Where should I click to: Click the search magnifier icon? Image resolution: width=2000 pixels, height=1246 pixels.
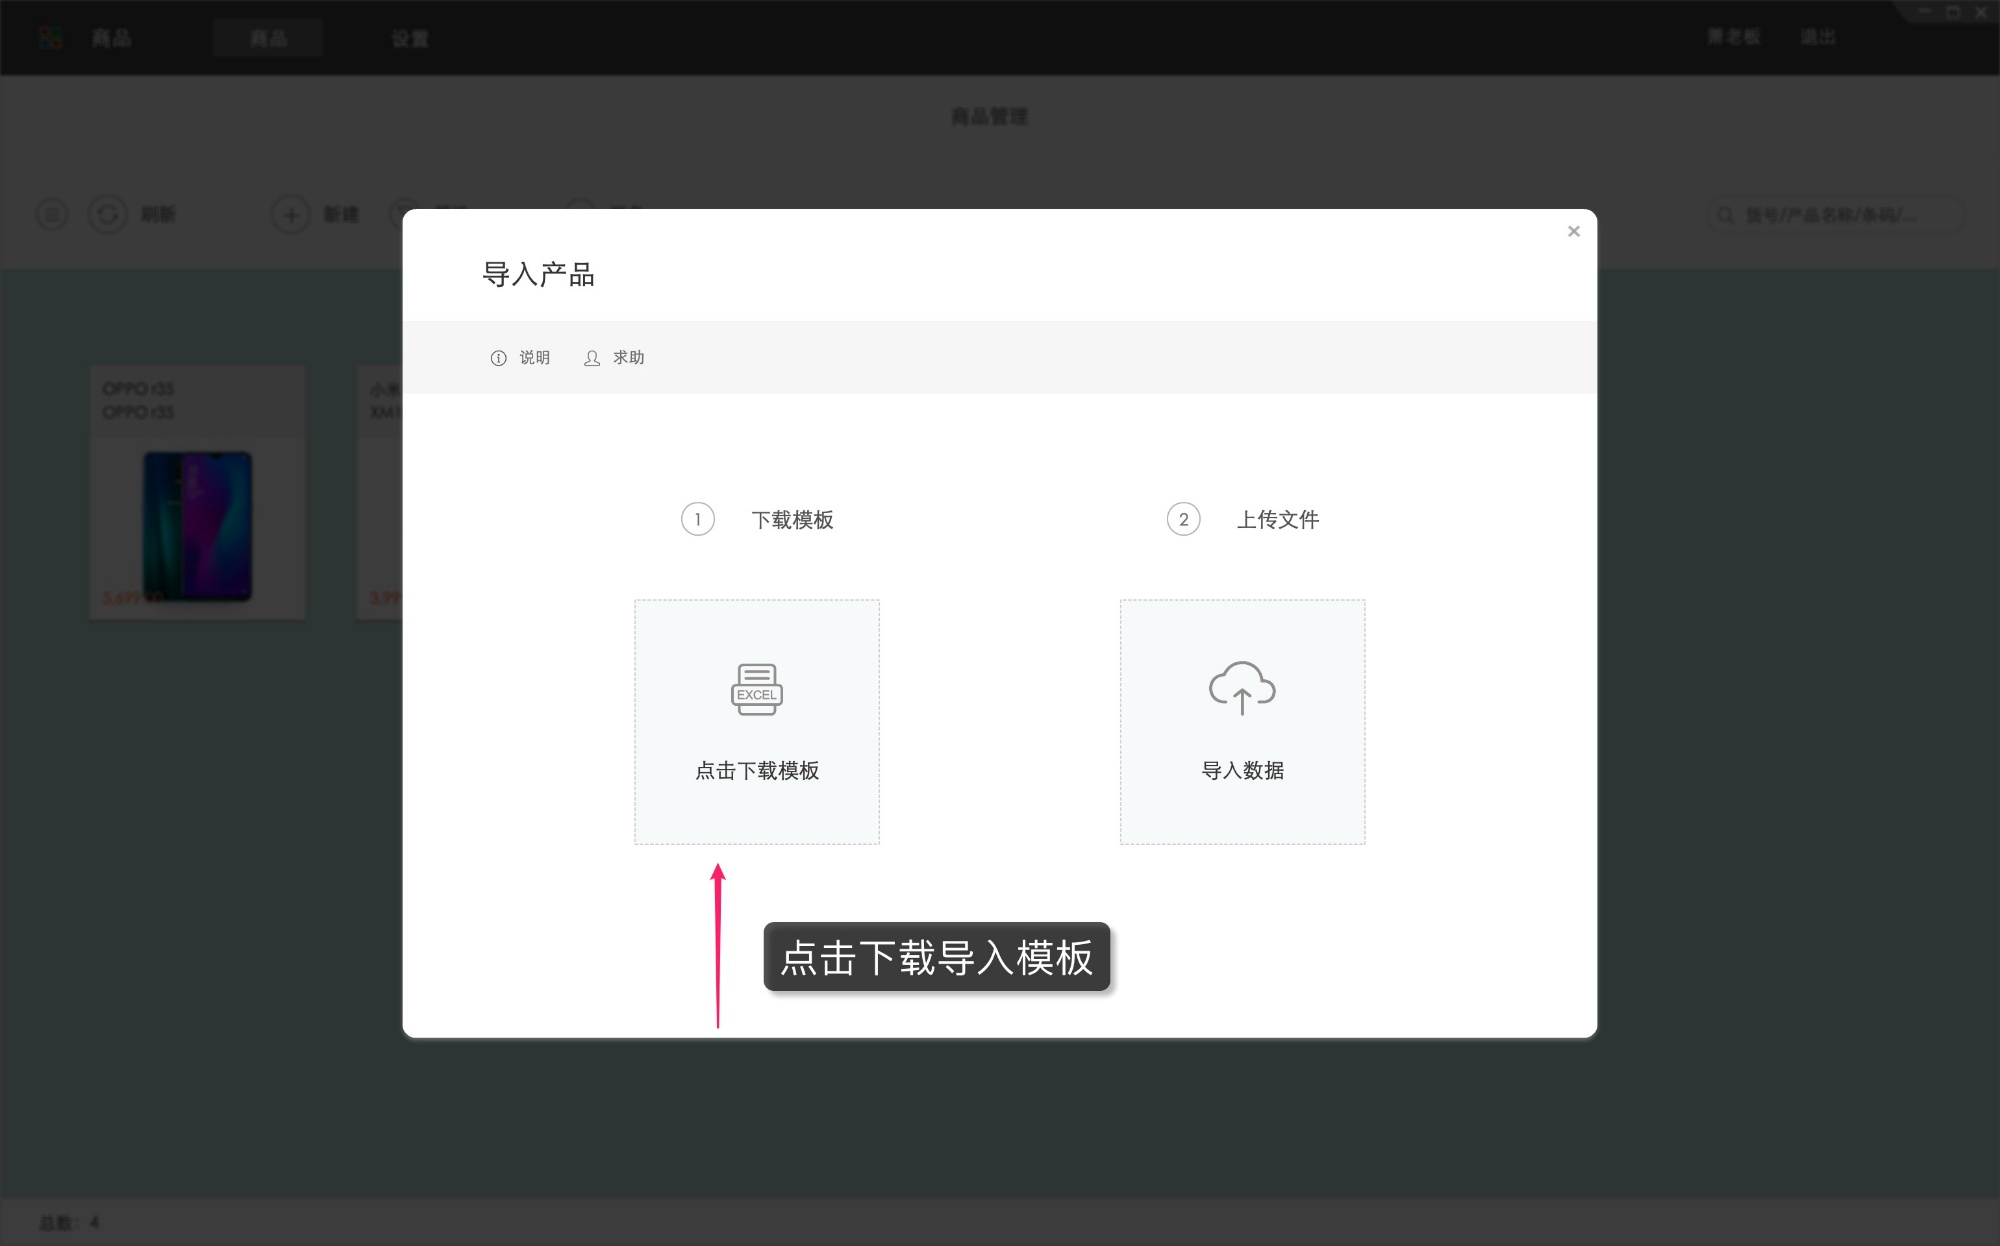click(1726, 214)
